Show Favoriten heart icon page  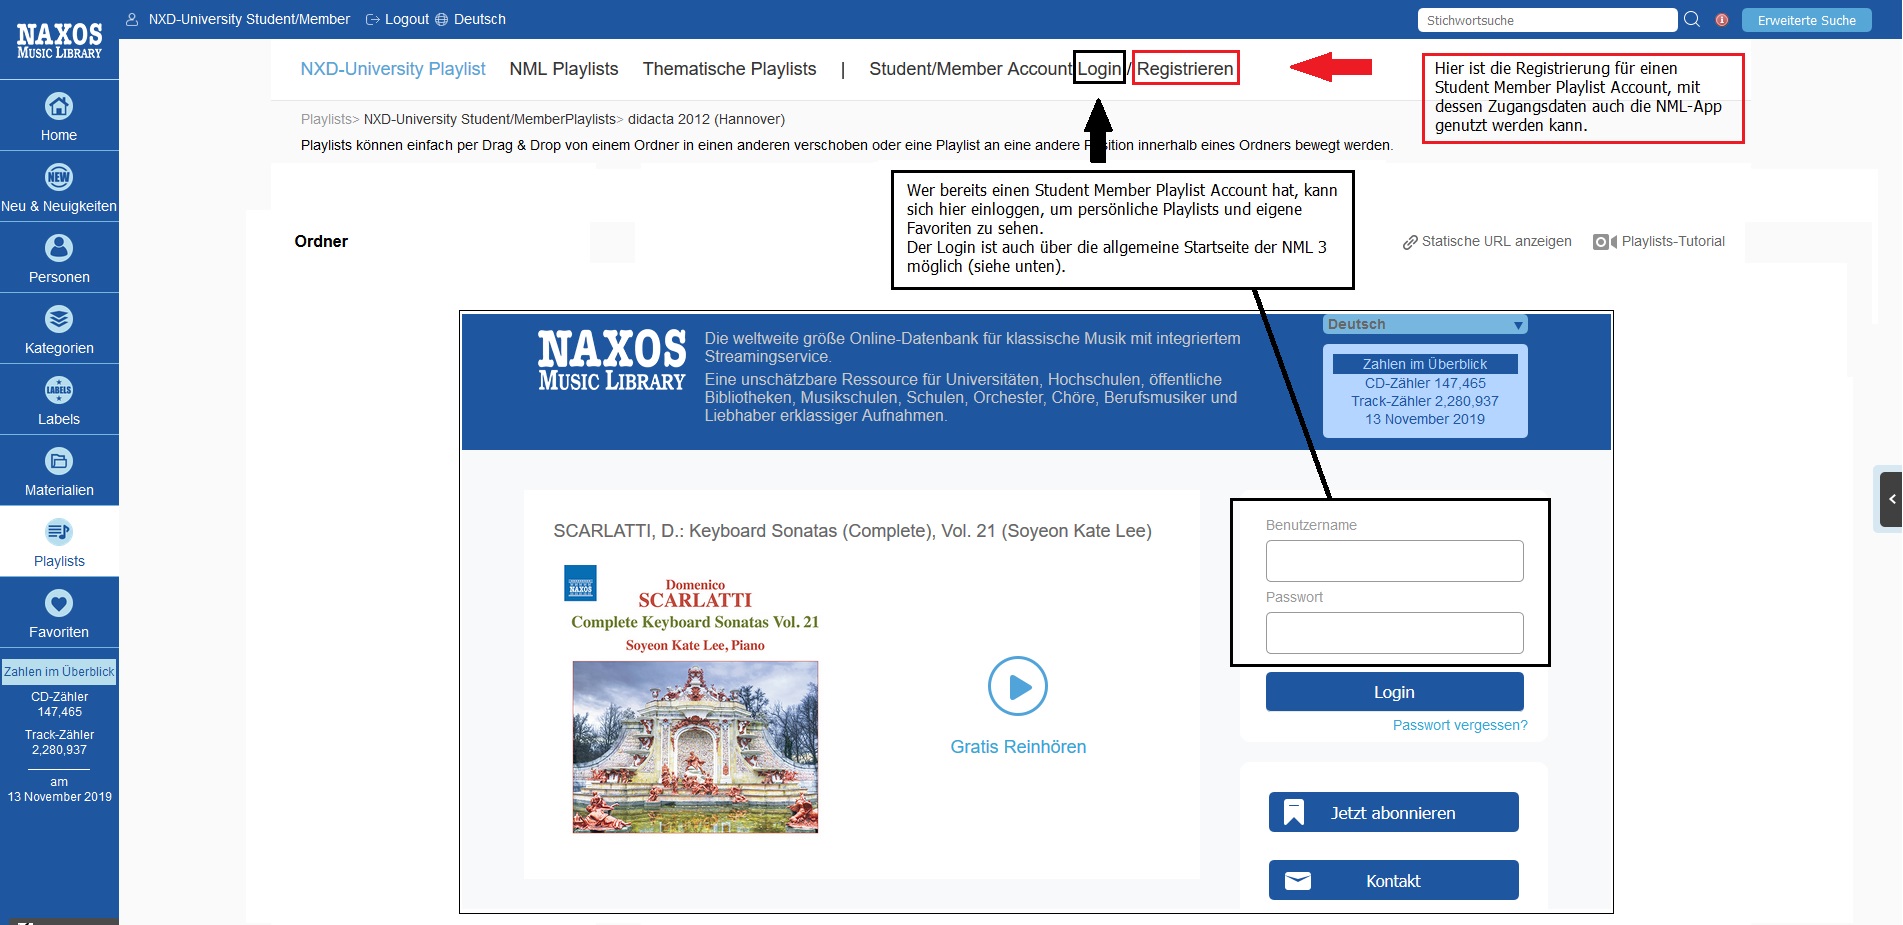59,613
